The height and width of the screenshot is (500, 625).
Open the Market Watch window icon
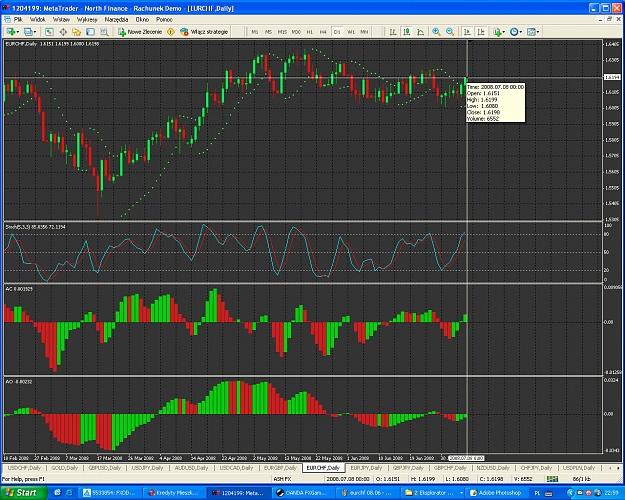[x=49, y=32]
